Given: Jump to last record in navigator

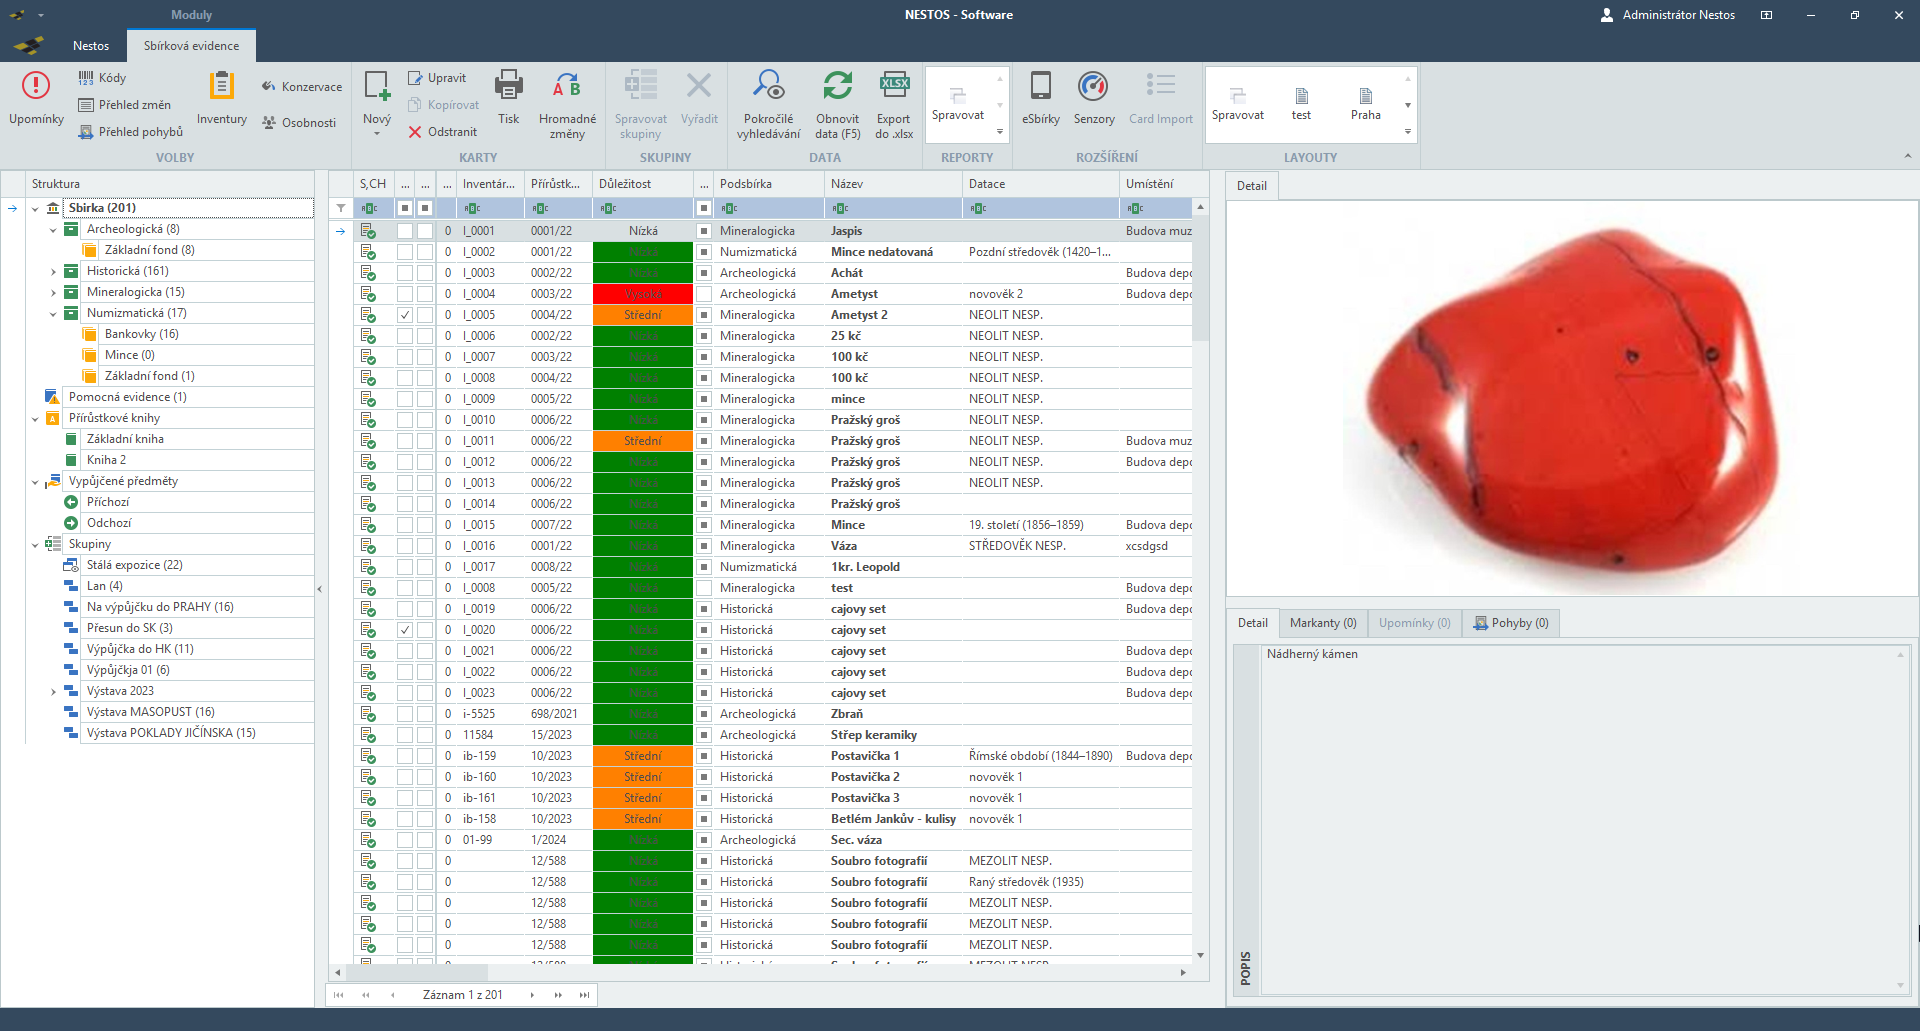Looking at the screenshot, I should tap(584, 995).
